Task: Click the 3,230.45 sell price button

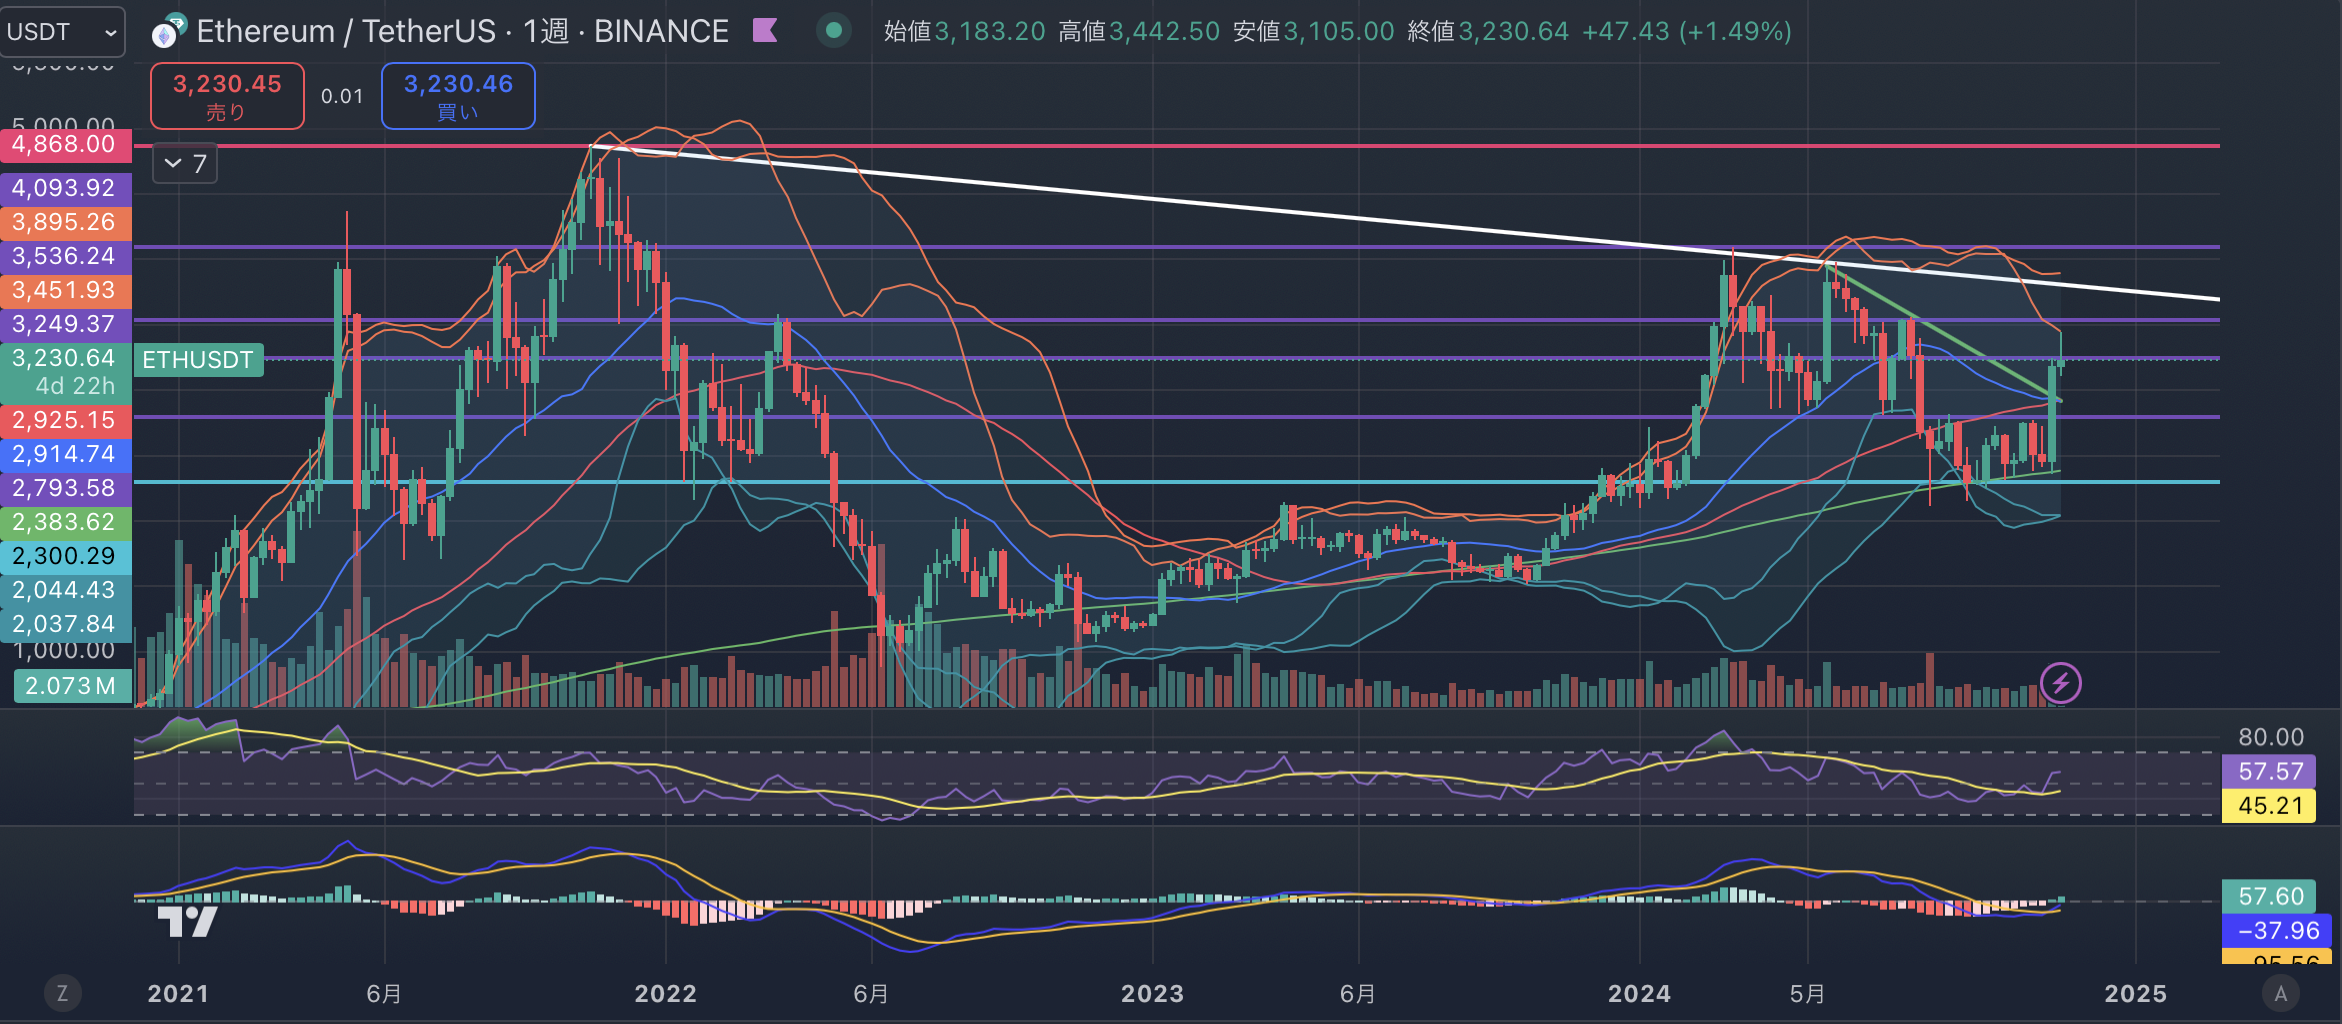Action: point(227,96)
